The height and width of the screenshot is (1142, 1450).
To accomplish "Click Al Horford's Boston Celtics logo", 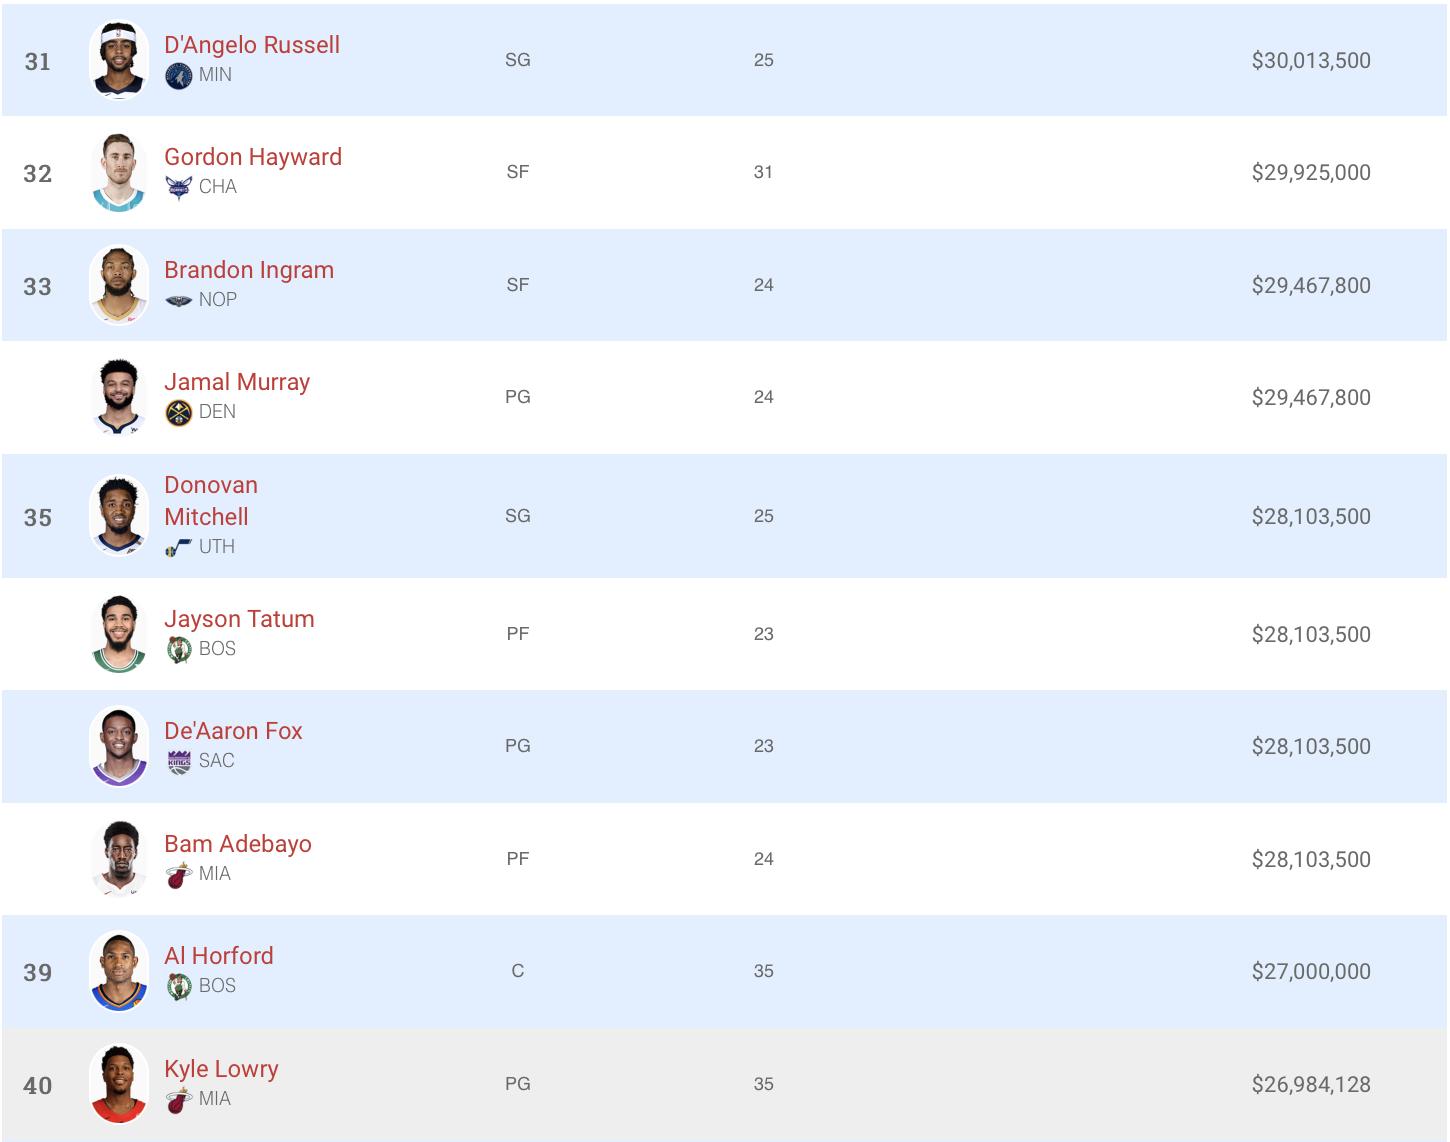I will (x=178, y=987).
